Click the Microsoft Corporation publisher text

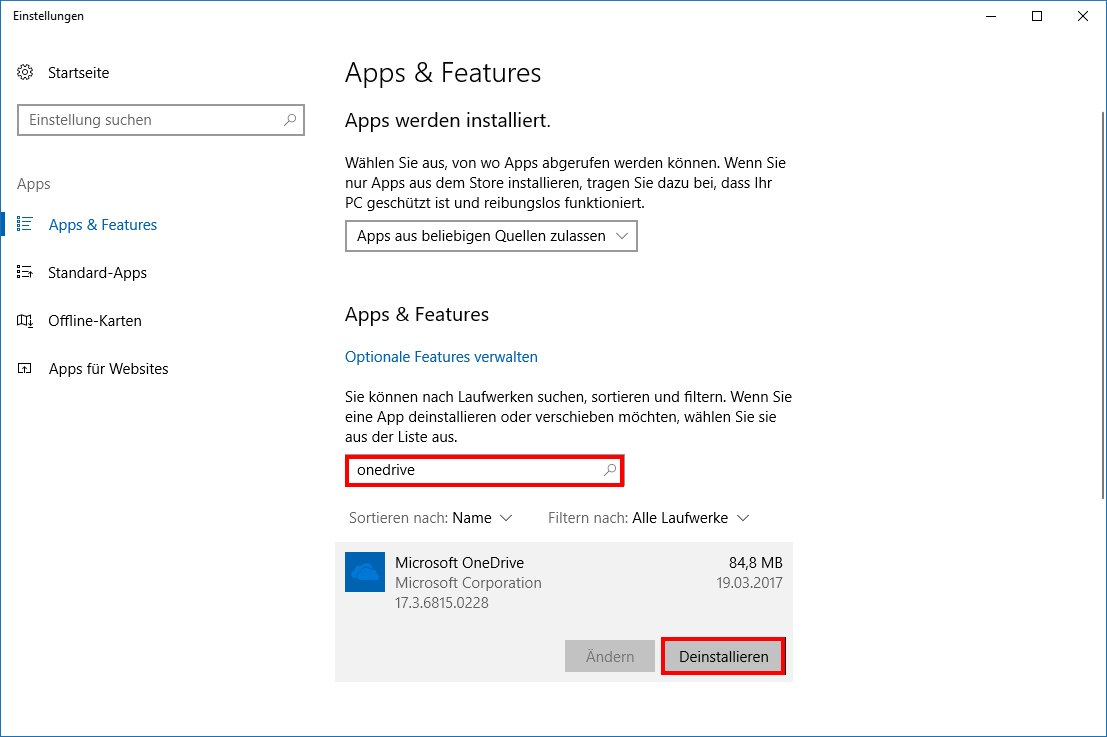[468, 582]
